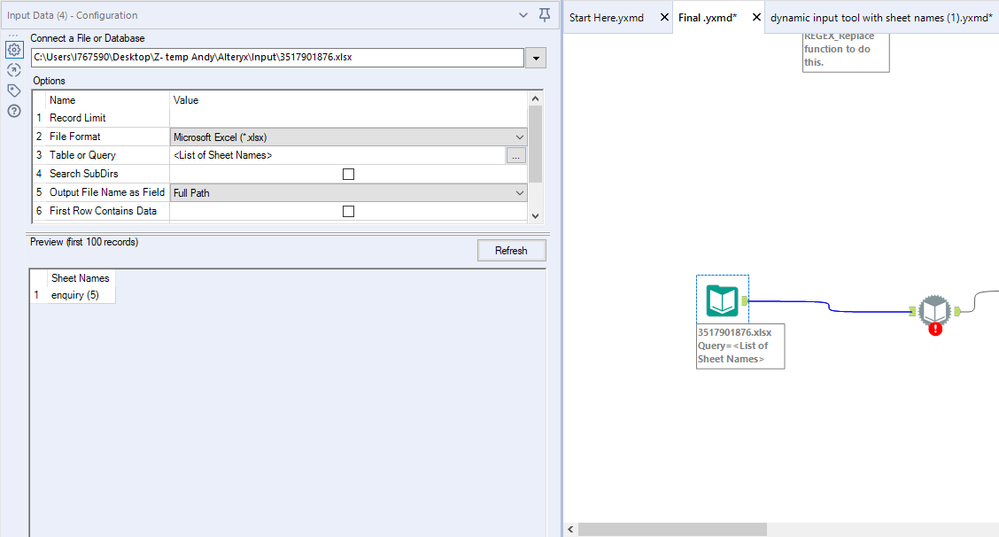Open the Help question mark icon

[x=14, y=111]
